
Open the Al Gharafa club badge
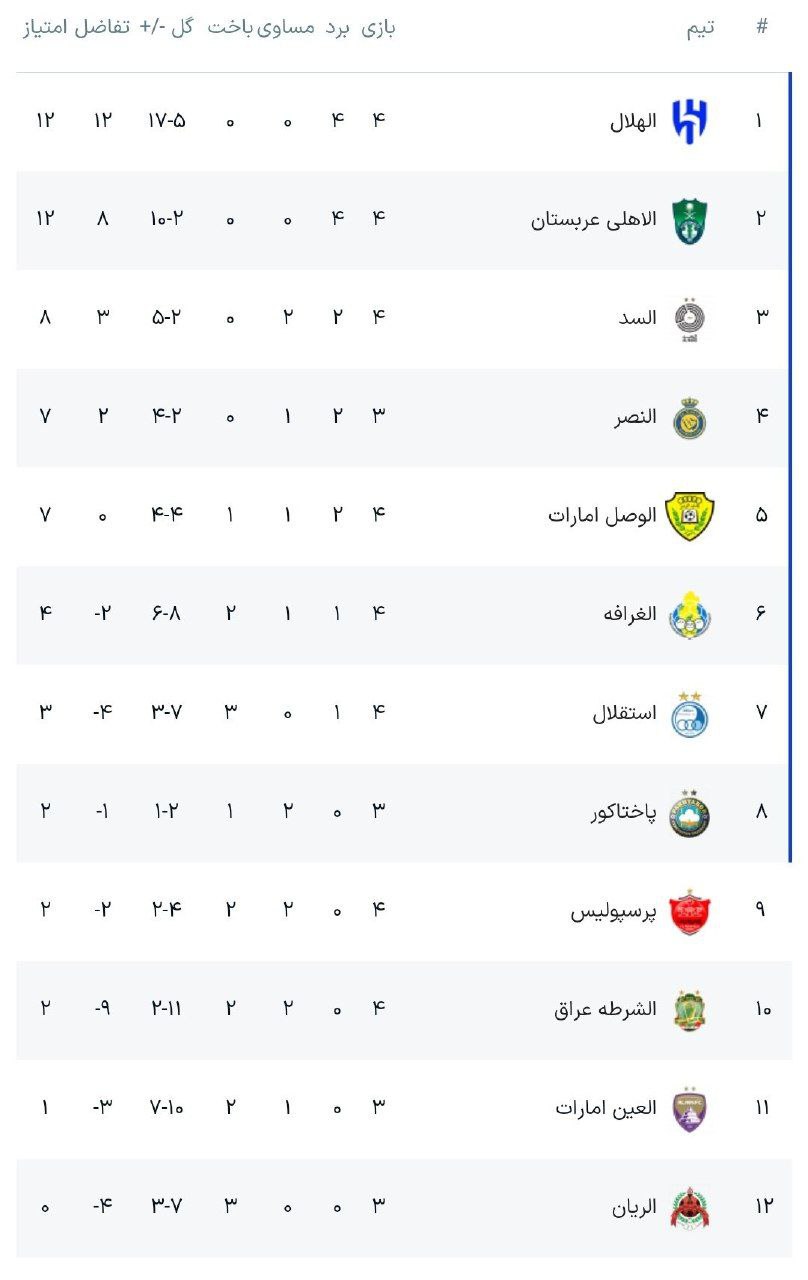point(689,614)
